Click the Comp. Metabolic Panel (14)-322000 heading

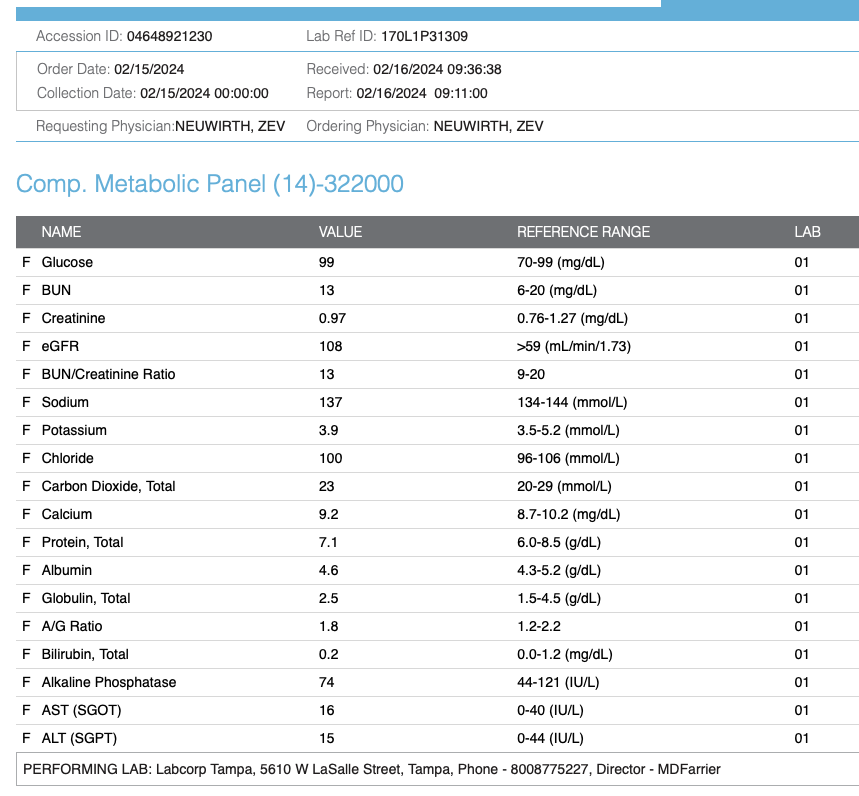click(210, 184)
